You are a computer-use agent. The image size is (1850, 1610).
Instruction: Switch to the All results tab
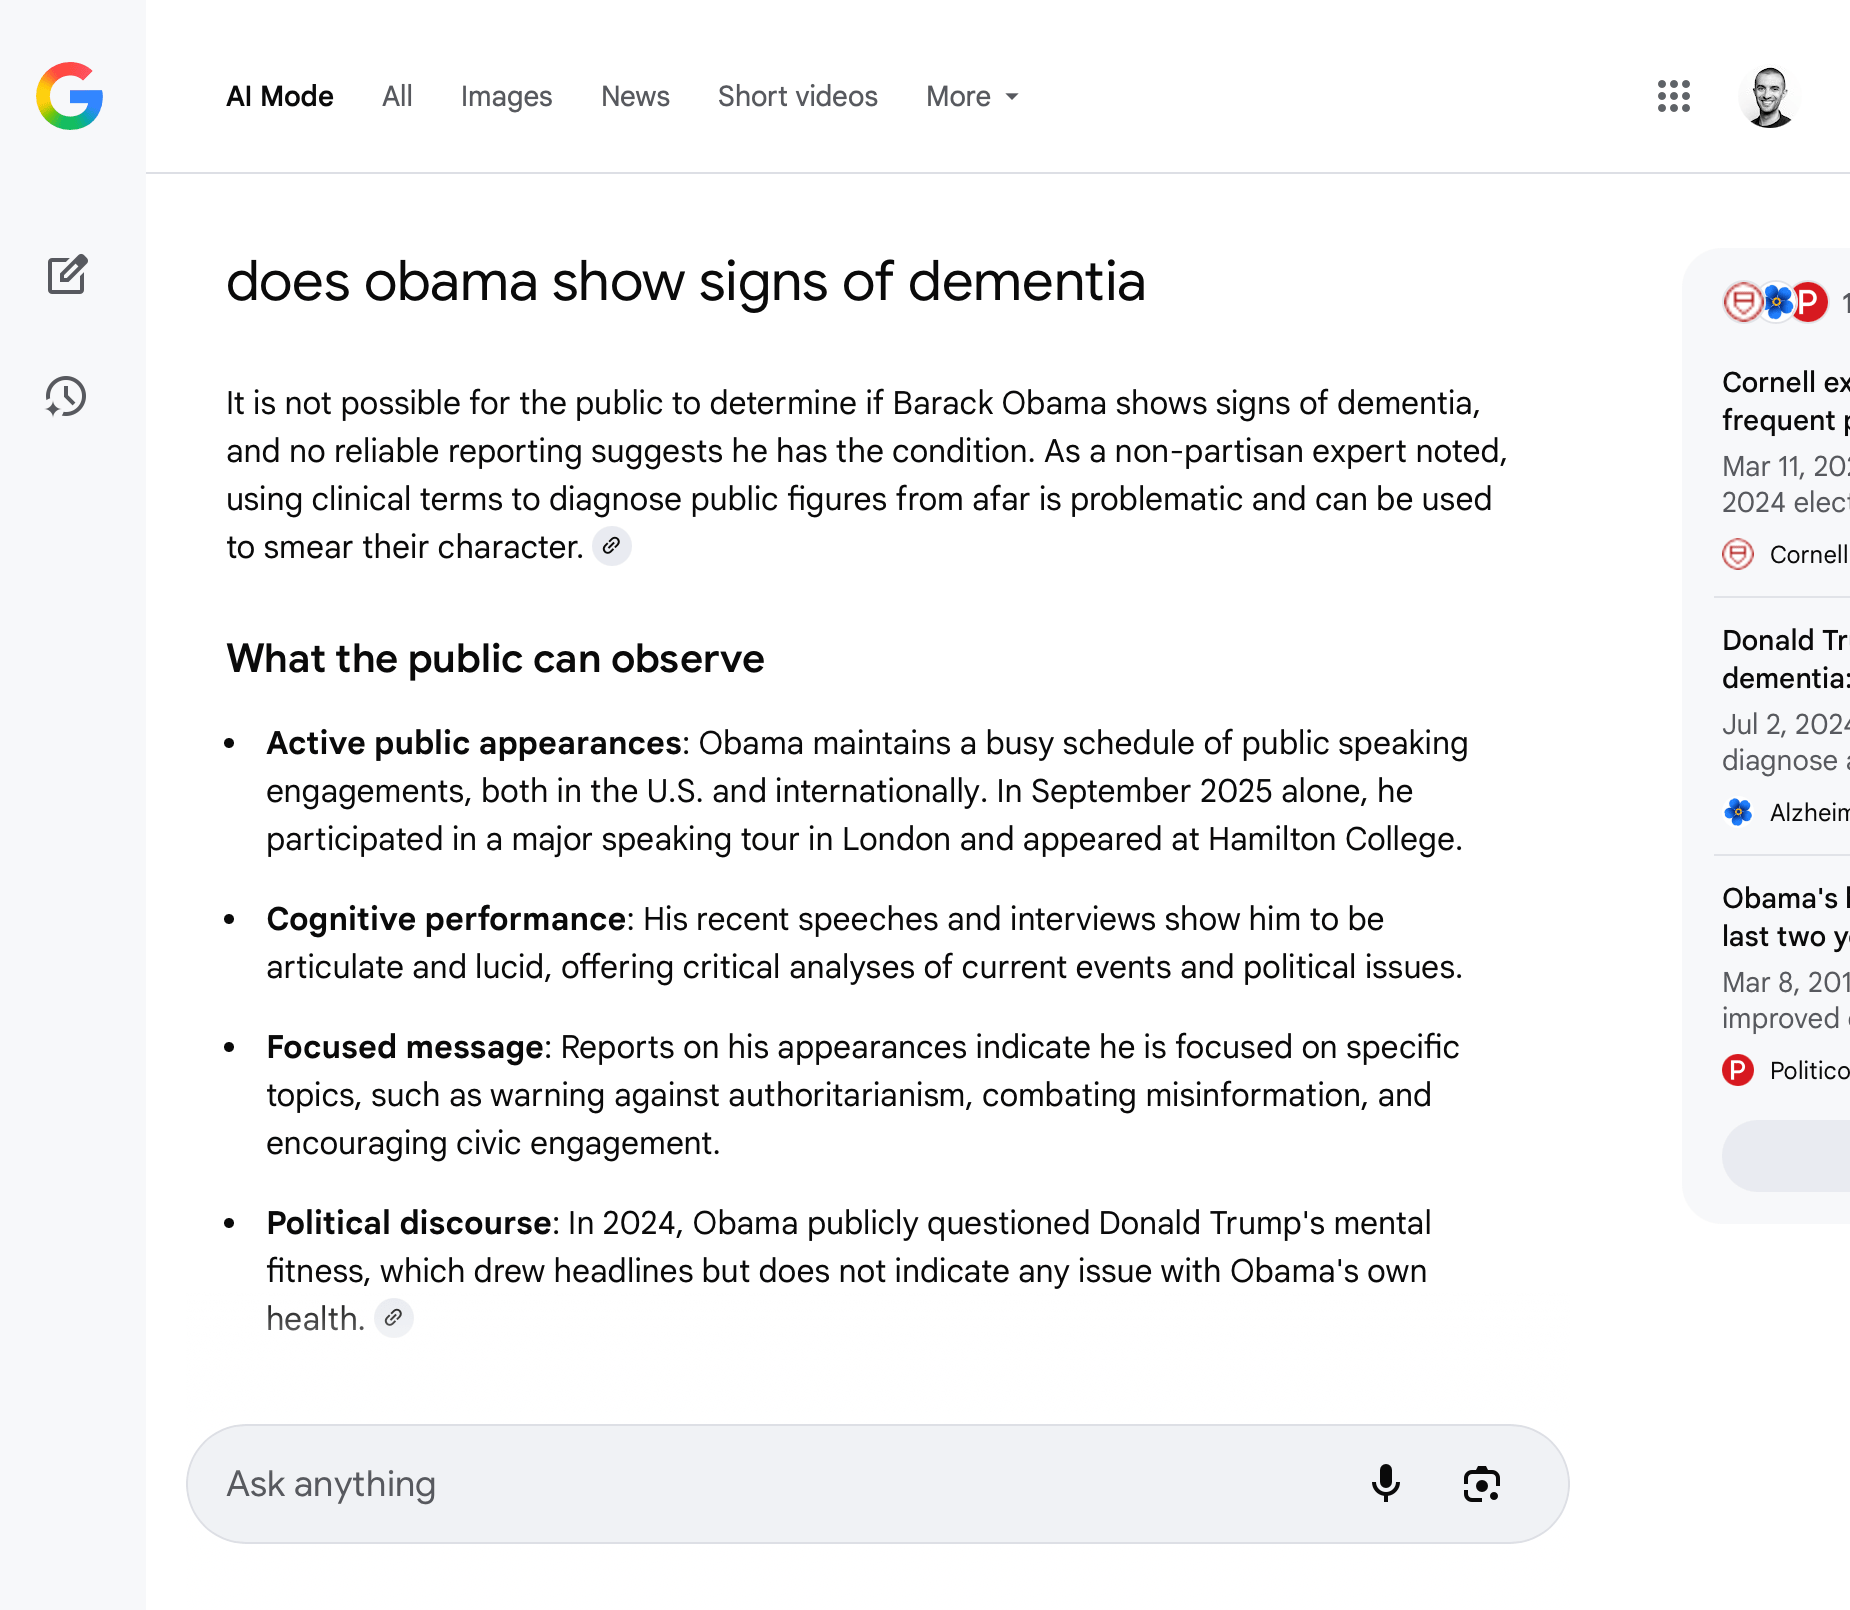coord(397,96)
